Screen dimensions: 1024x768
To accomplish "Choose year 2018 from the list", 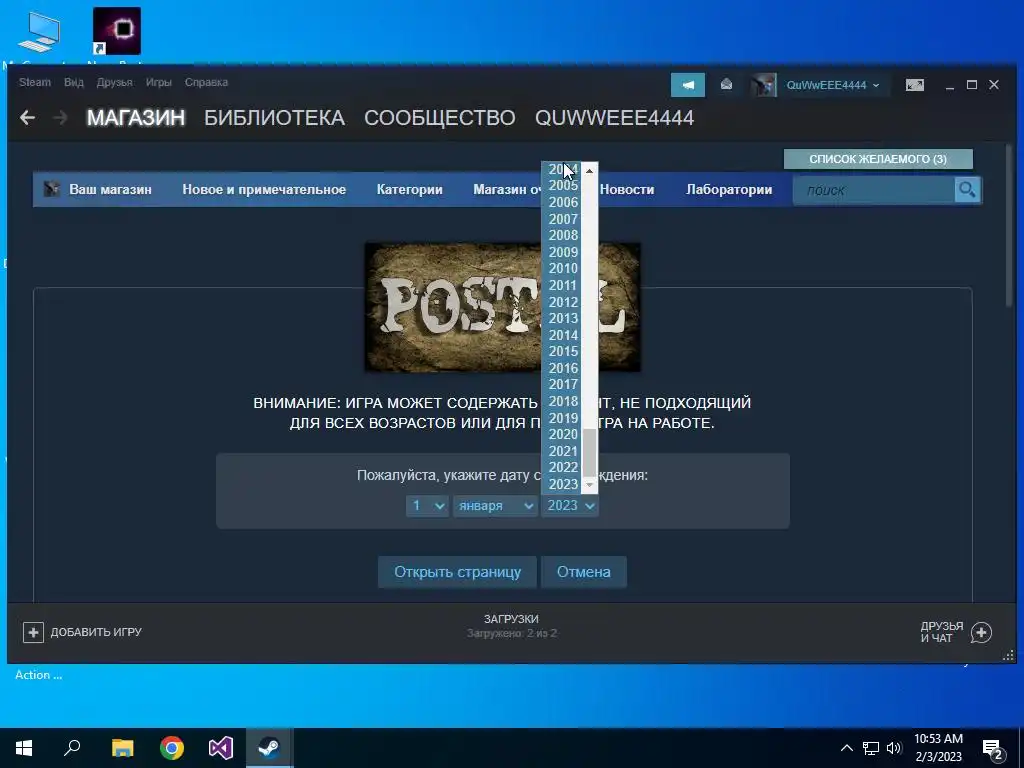I will click(x=562, y=401).
